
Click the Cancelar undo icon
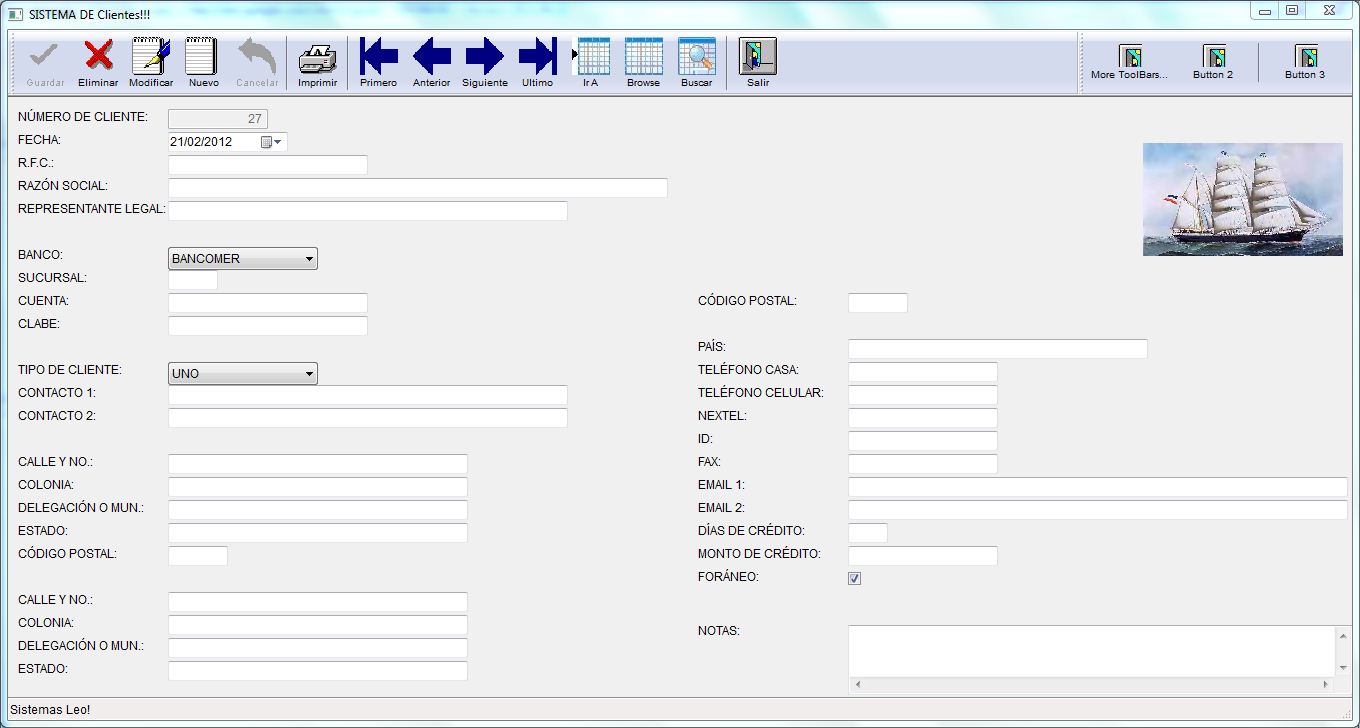point(256,57)
